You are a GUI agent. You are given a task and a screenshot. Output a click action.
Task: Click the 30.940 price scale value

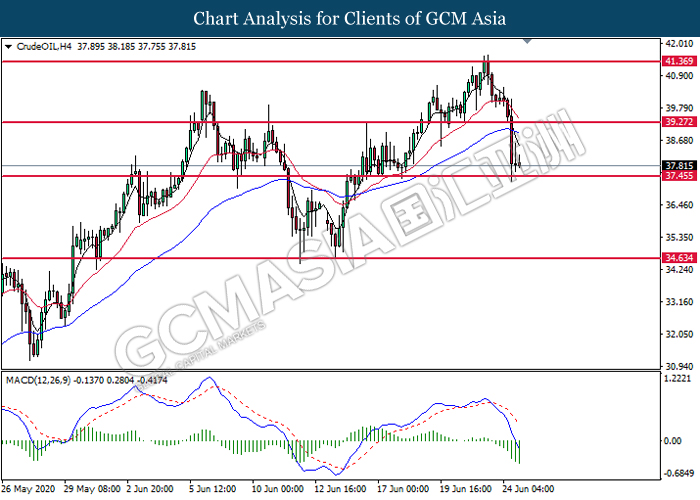(x=679, y=367)
